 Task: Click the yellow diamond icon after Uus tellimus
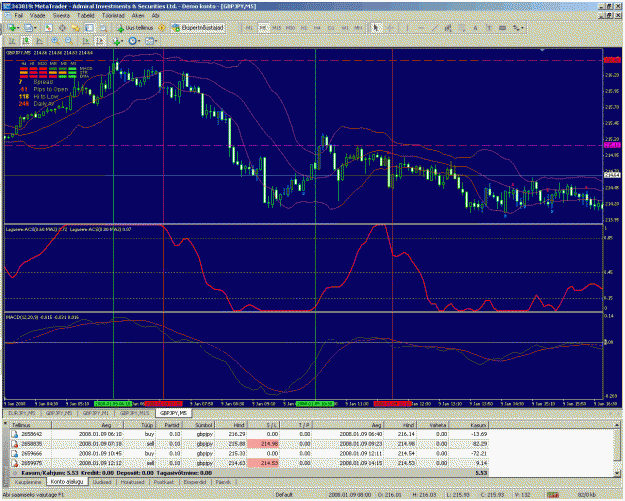click(x=162, y=28)
